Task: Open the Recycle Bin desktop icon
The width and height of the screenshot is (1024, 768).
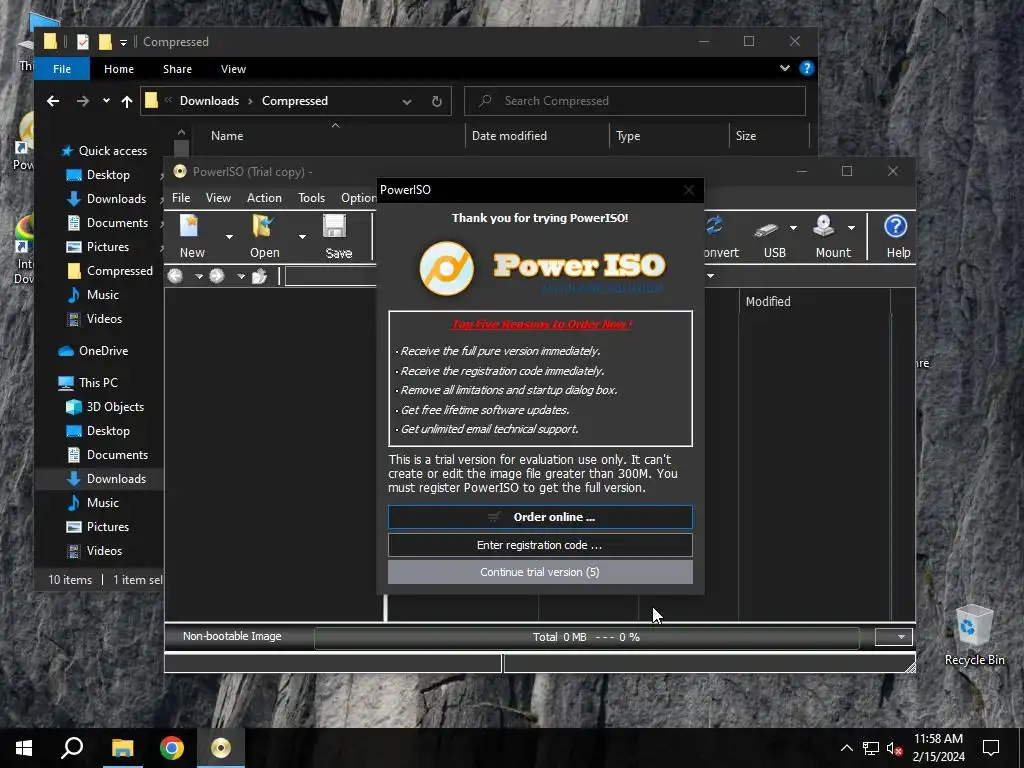Action: click(974, 634)
